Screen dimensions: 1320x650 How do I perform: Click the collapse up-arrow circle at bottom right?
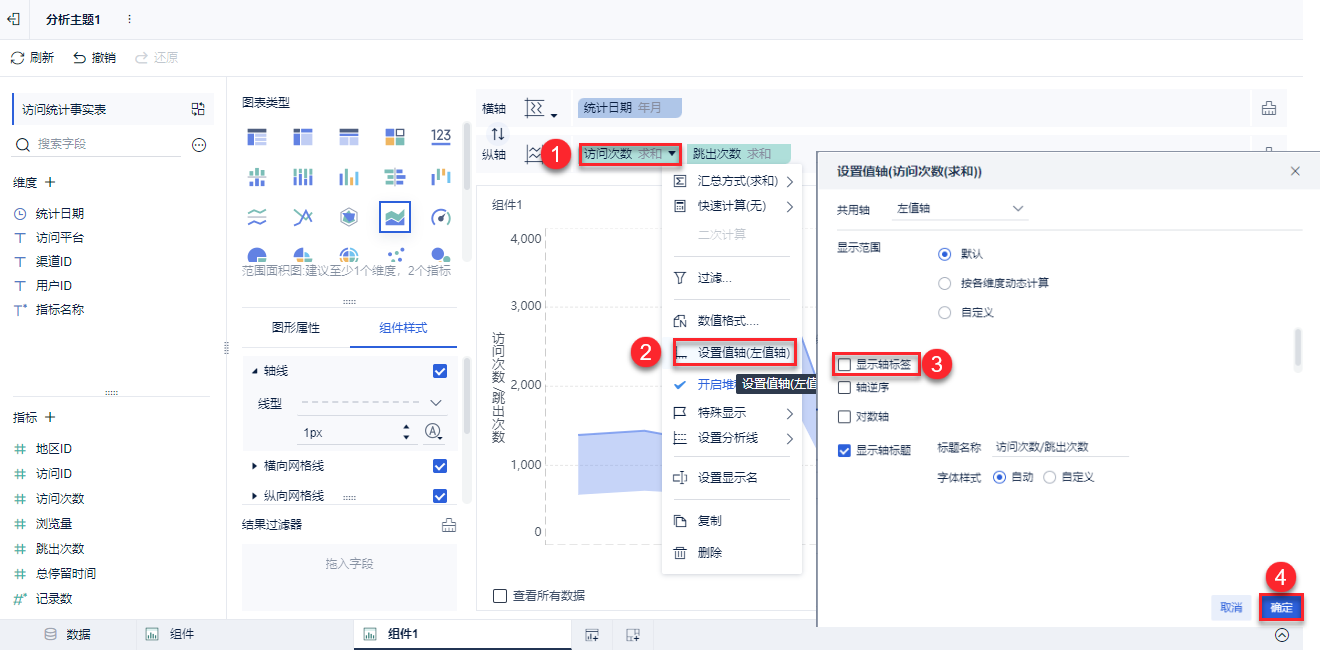coord(1282,634)
